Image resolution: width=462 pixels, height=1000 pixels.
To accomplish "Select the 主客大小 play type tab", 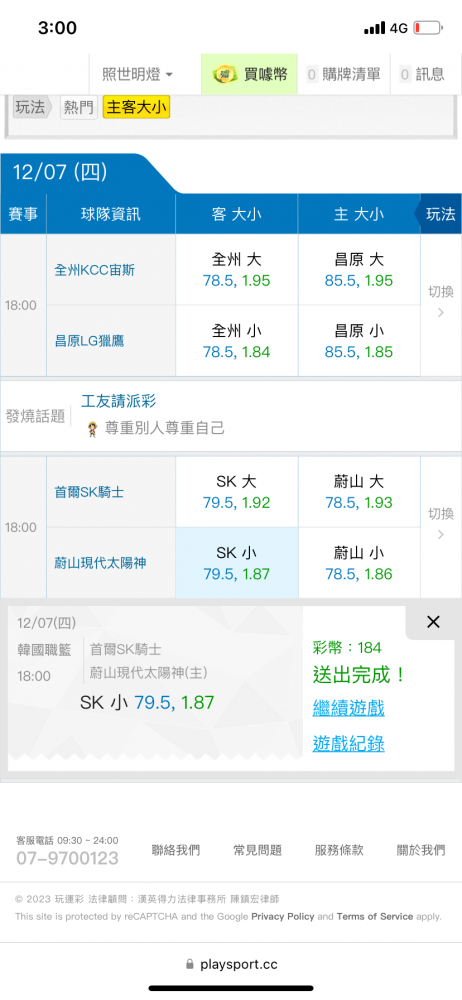I will (136, 108).
